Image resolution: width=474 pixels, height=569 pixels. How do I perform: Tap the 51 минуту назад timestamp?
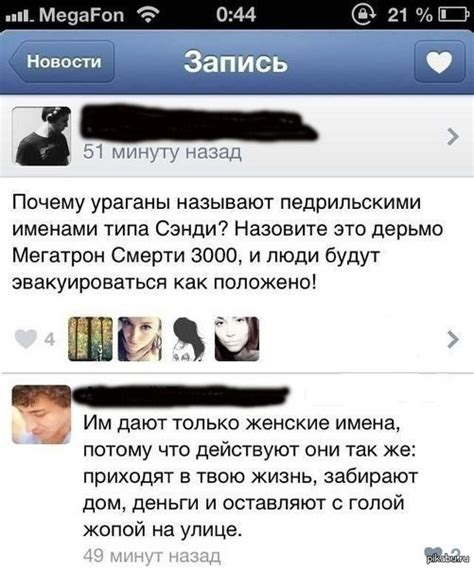click(162, 151)
